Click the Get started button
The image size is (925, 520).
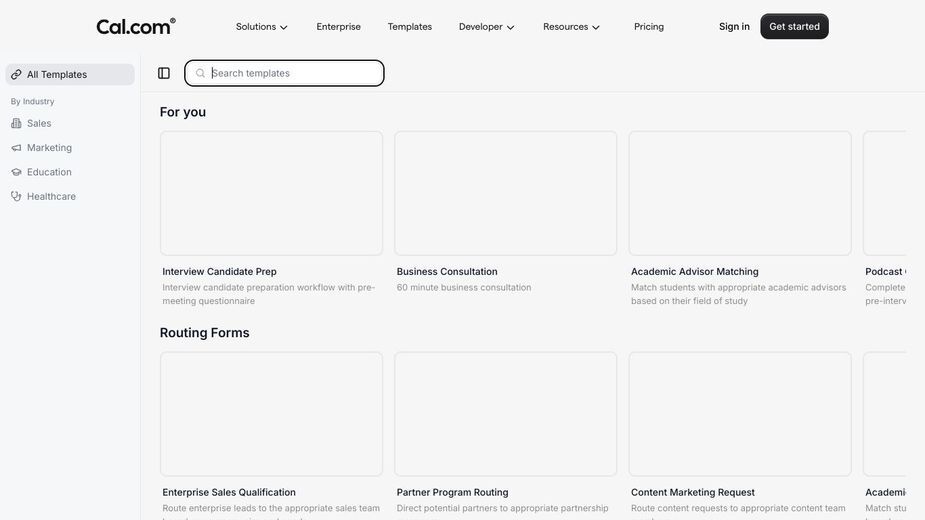tap(795, 27)
